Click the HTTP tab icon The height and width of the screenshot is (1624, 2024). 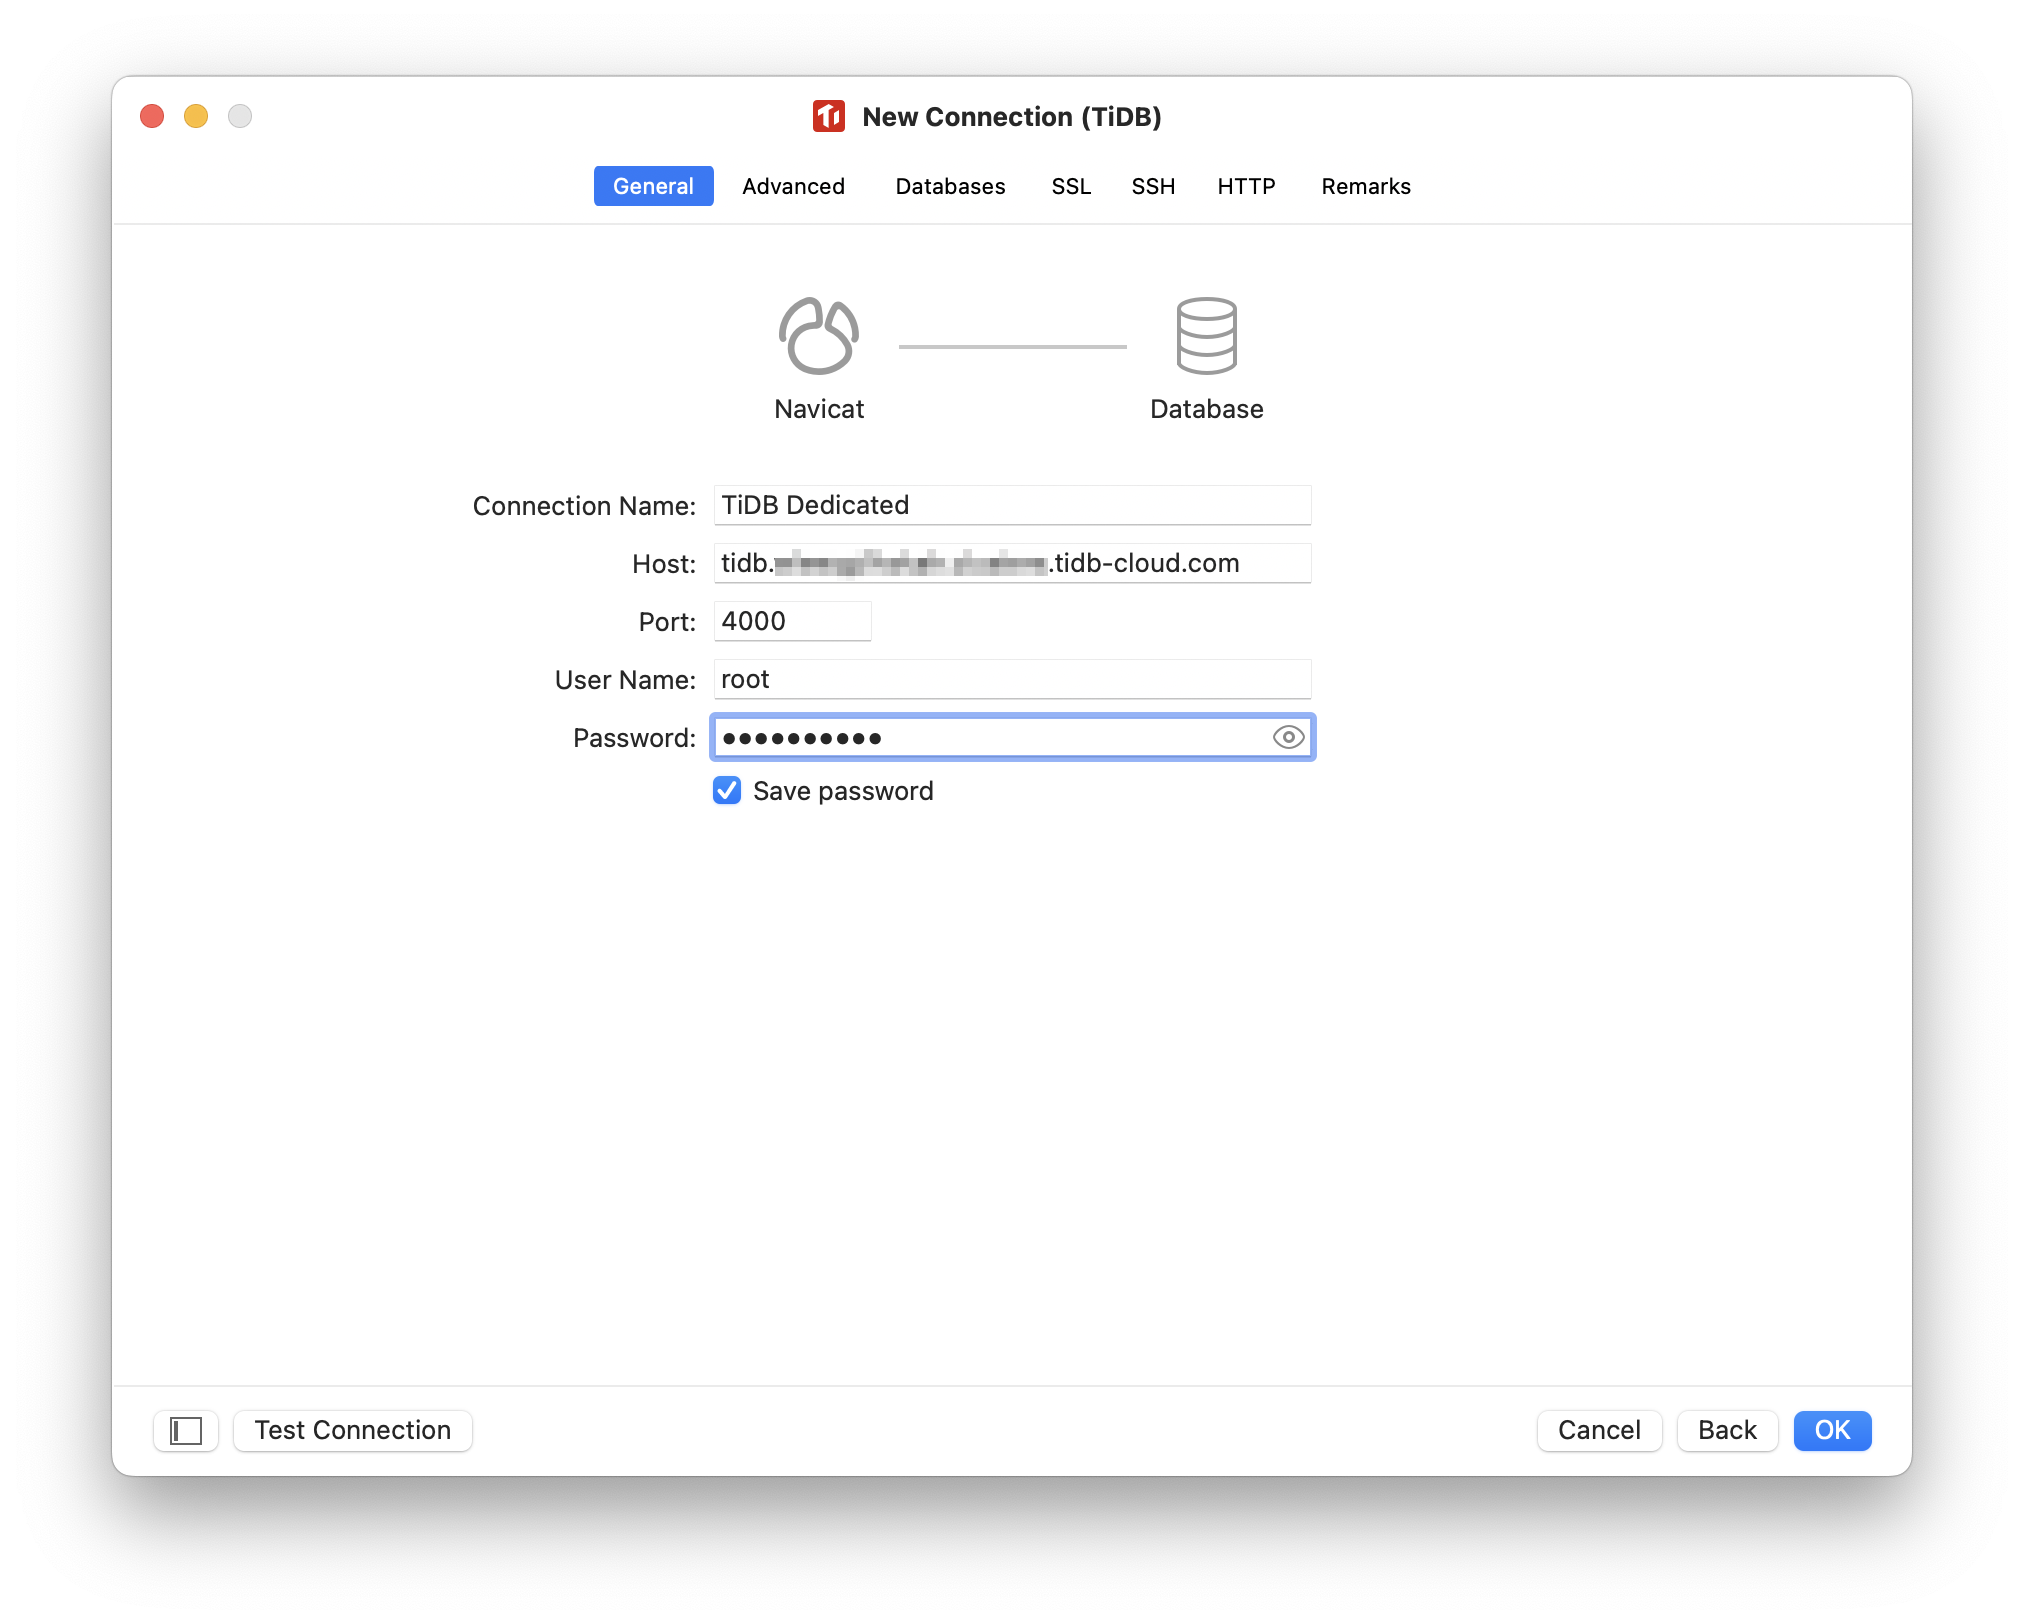(1242, 186)
